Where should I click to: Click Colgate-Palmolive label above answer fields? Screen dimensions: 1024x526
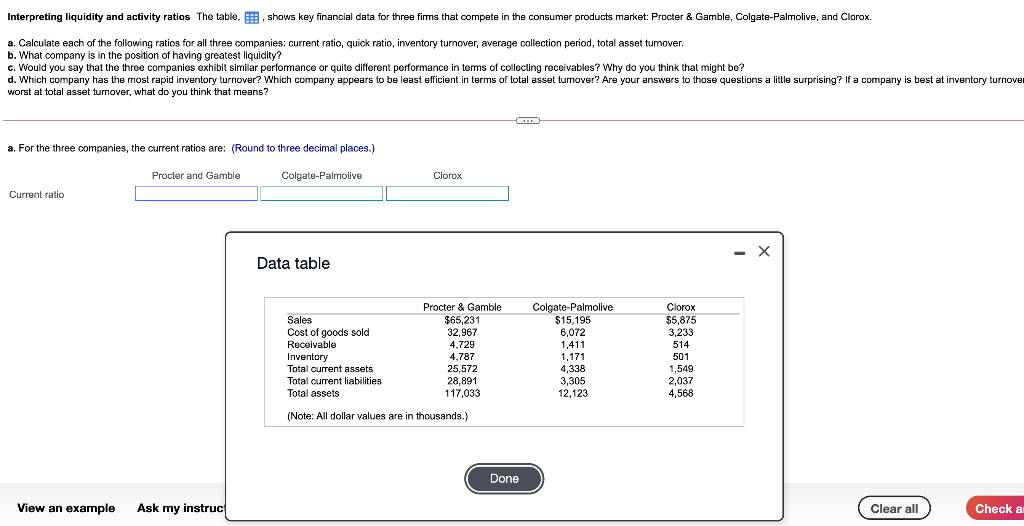pyautogui.click(x=321, y=176)
